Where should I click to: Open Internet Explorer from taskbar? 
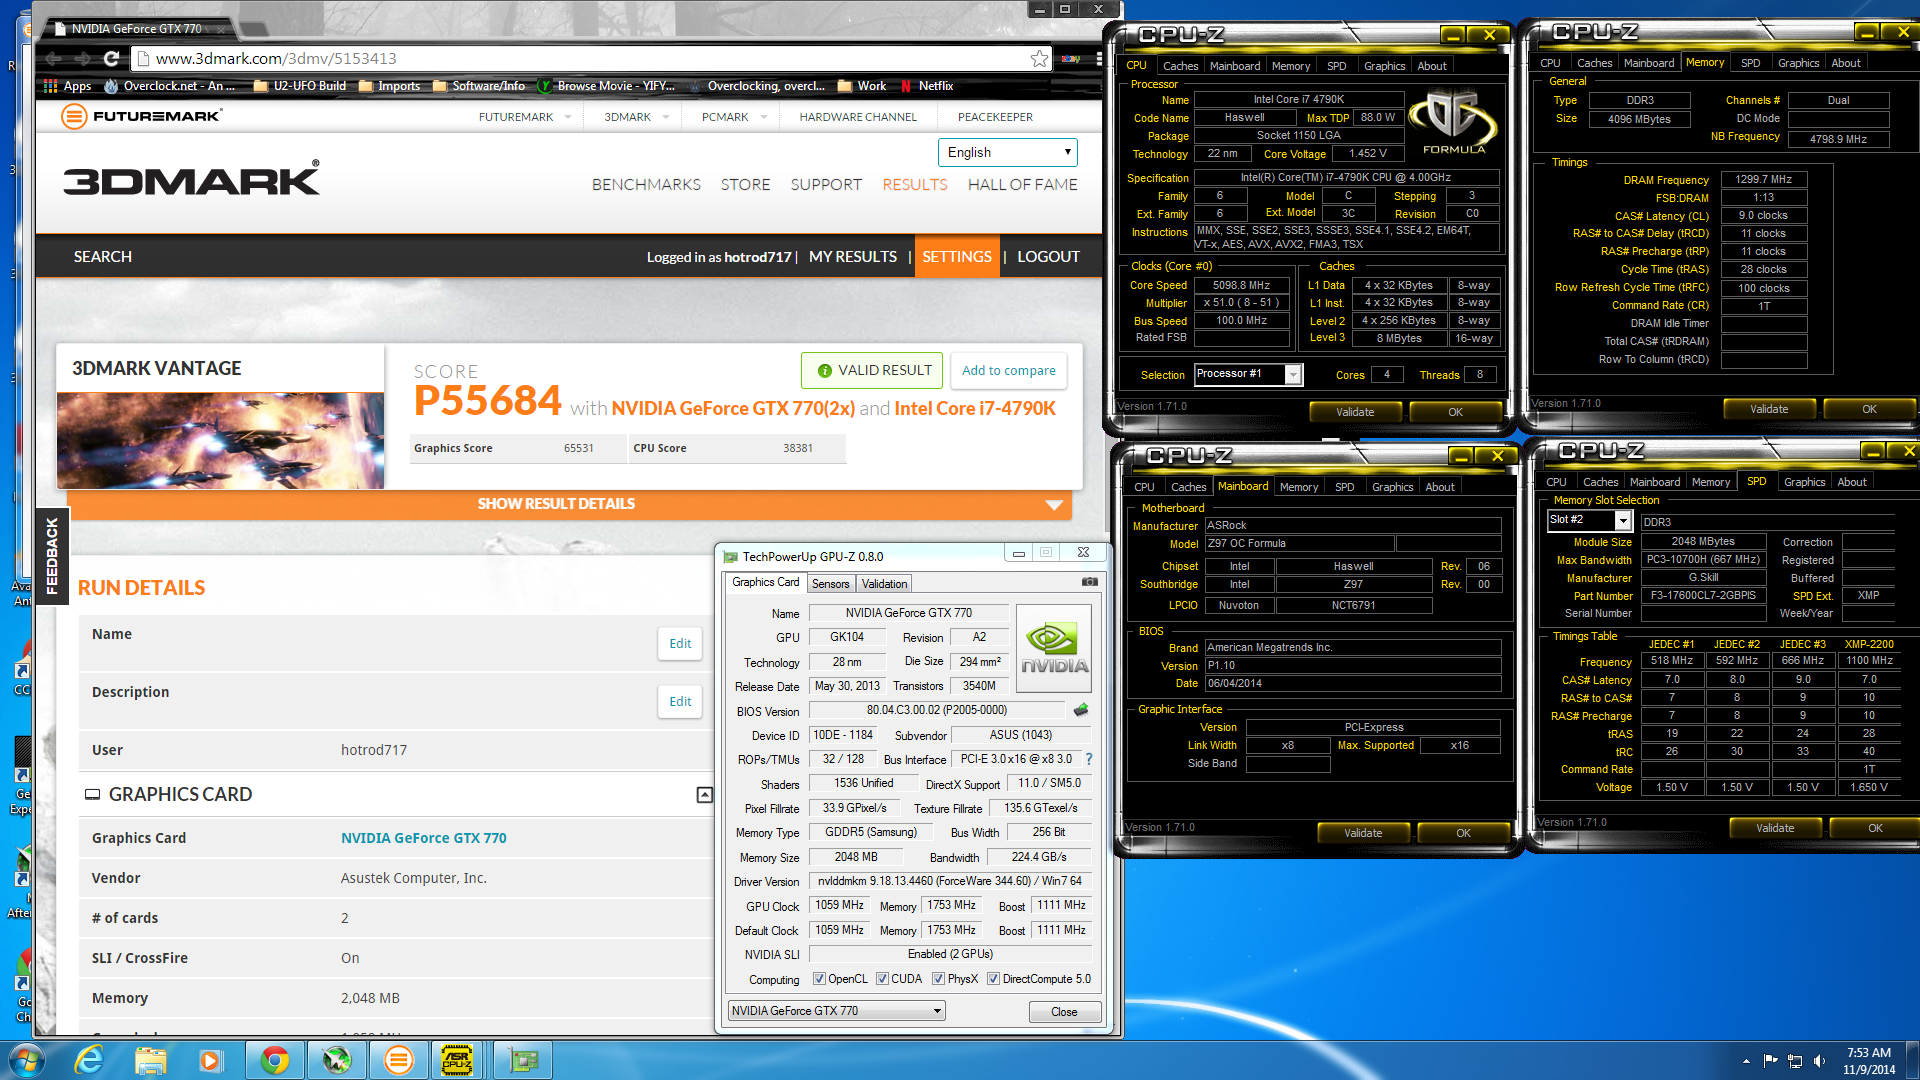tap(89, 1060)
